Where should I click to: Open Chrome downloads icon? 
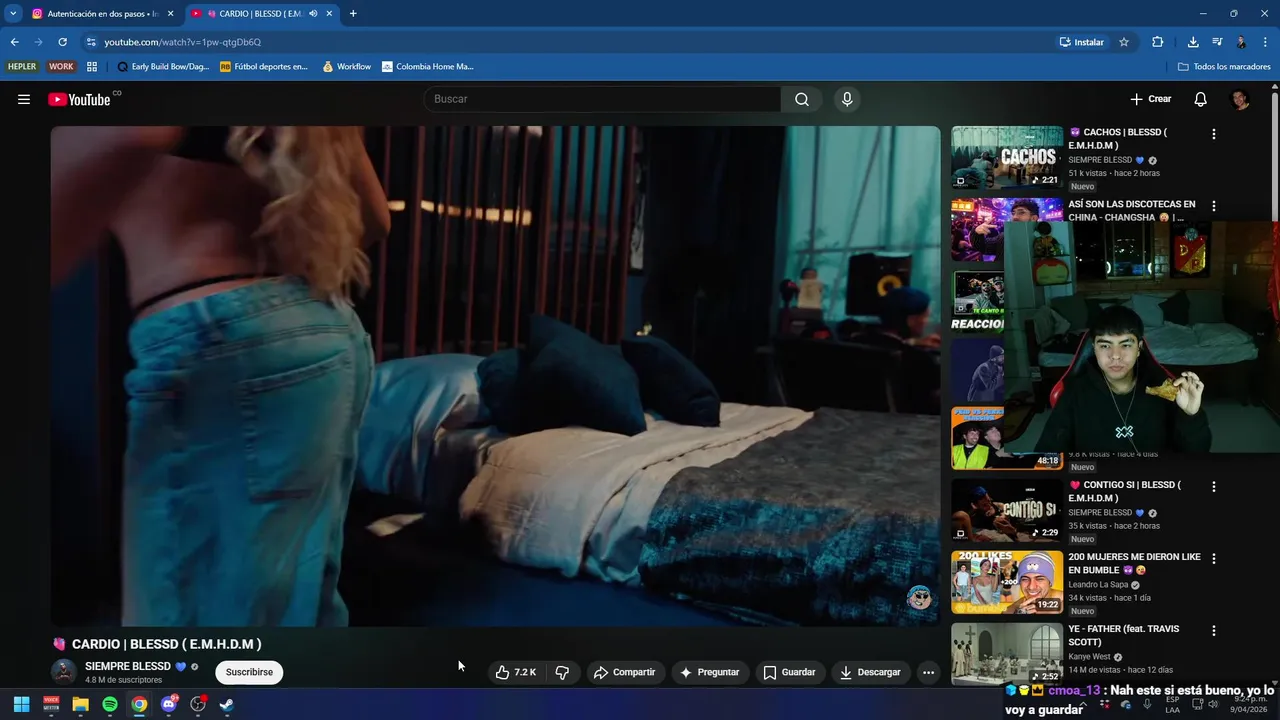pos(1193,42)
